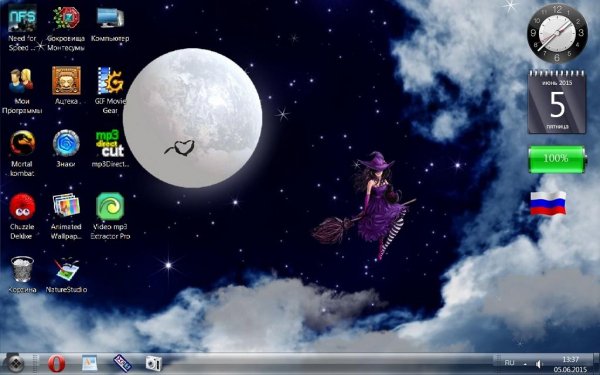Open the Компьютер desktop icon

110,23
